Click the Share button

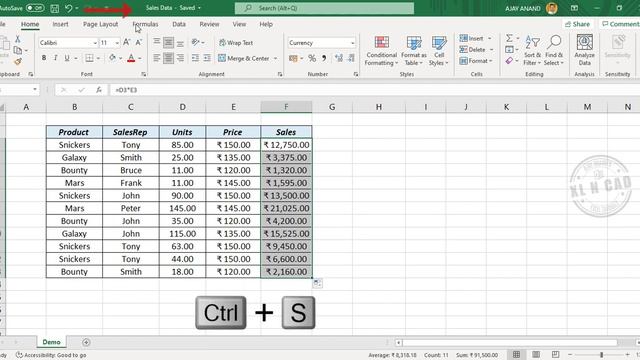[x=577, y=24]
